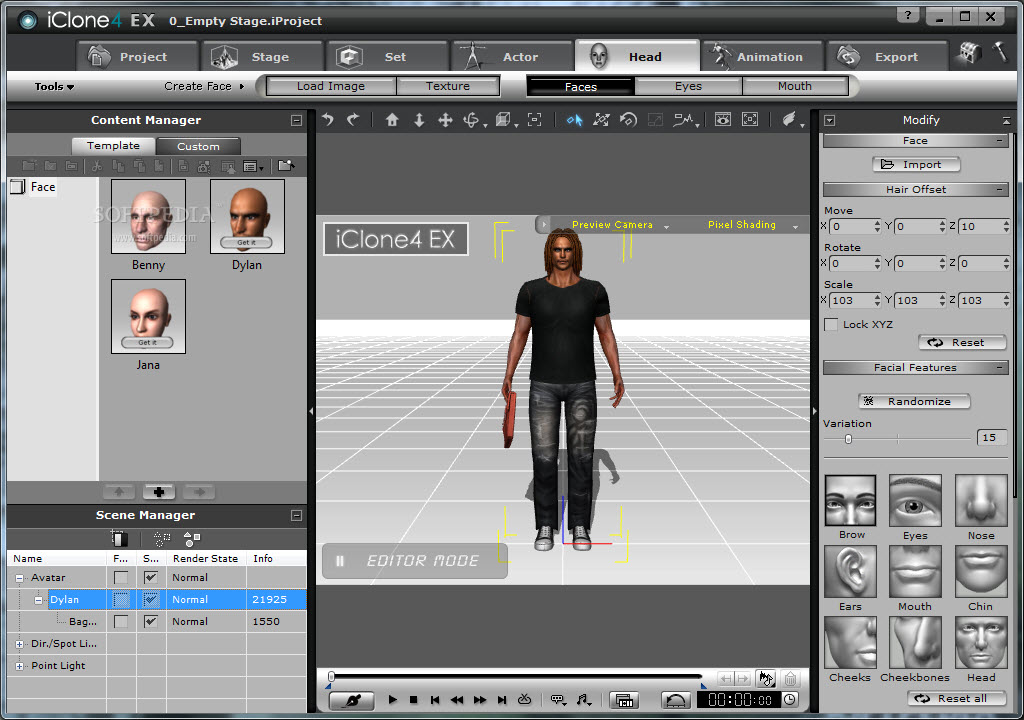The width and height of the screenshot is (1024, 720).
Task: Collapse the Facial Features section
Action: pyautogui.click(x=1000, y=368)
